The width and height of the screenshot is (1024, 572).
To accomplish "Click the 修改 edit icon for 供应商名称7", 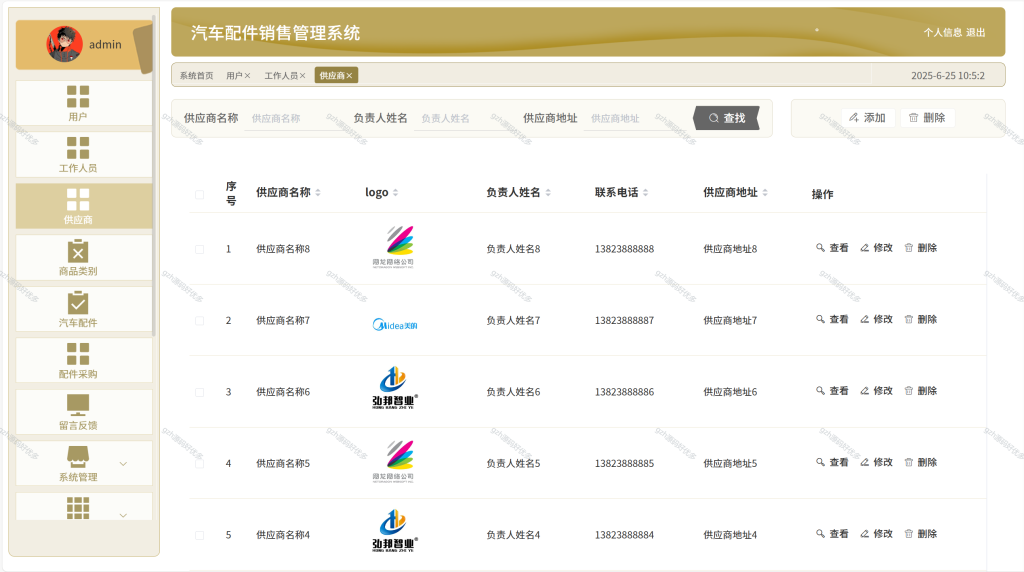I will click(x=865, y=319).
